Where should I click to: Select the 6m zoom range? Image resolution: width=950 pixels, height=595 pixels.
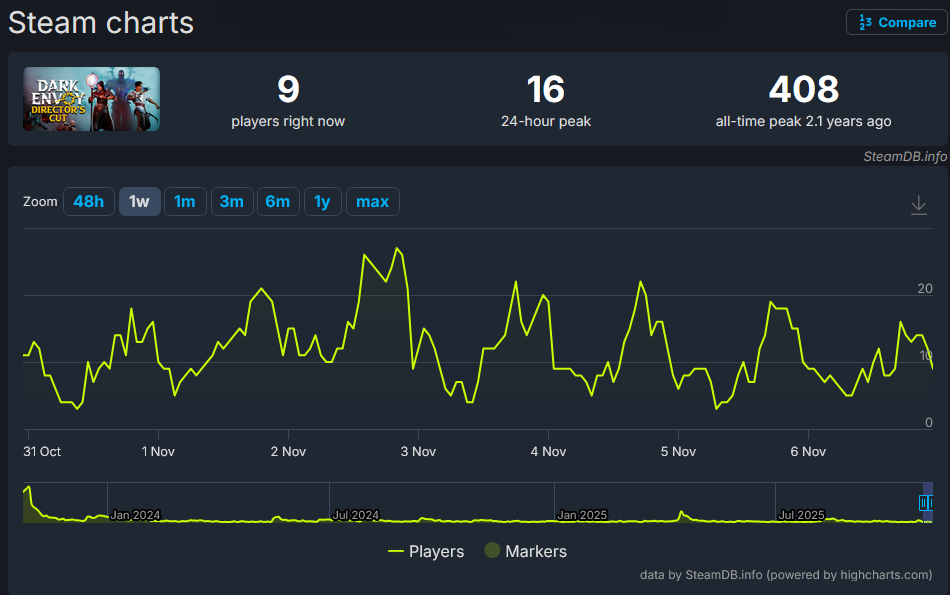[x=278, y=201]
